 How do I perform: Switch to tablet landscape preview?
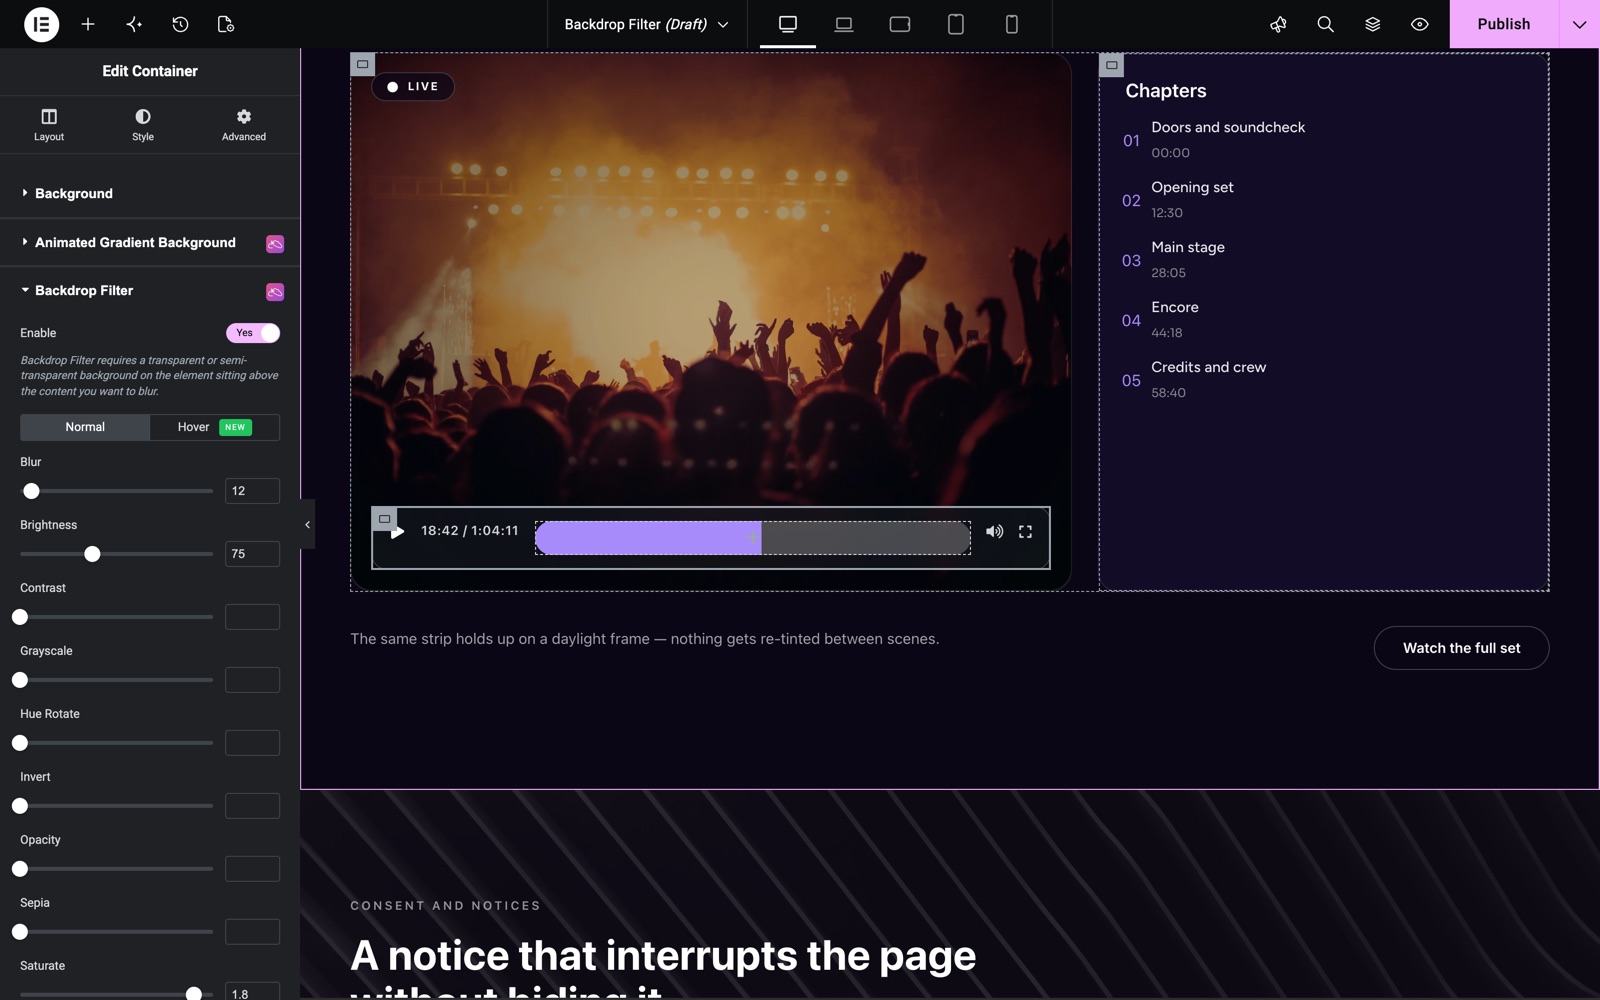[x=900, y=24]
